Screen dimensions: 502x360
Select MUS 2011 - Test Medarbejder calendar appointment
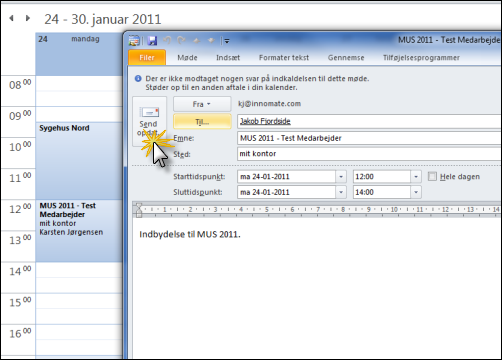(79, 231)
